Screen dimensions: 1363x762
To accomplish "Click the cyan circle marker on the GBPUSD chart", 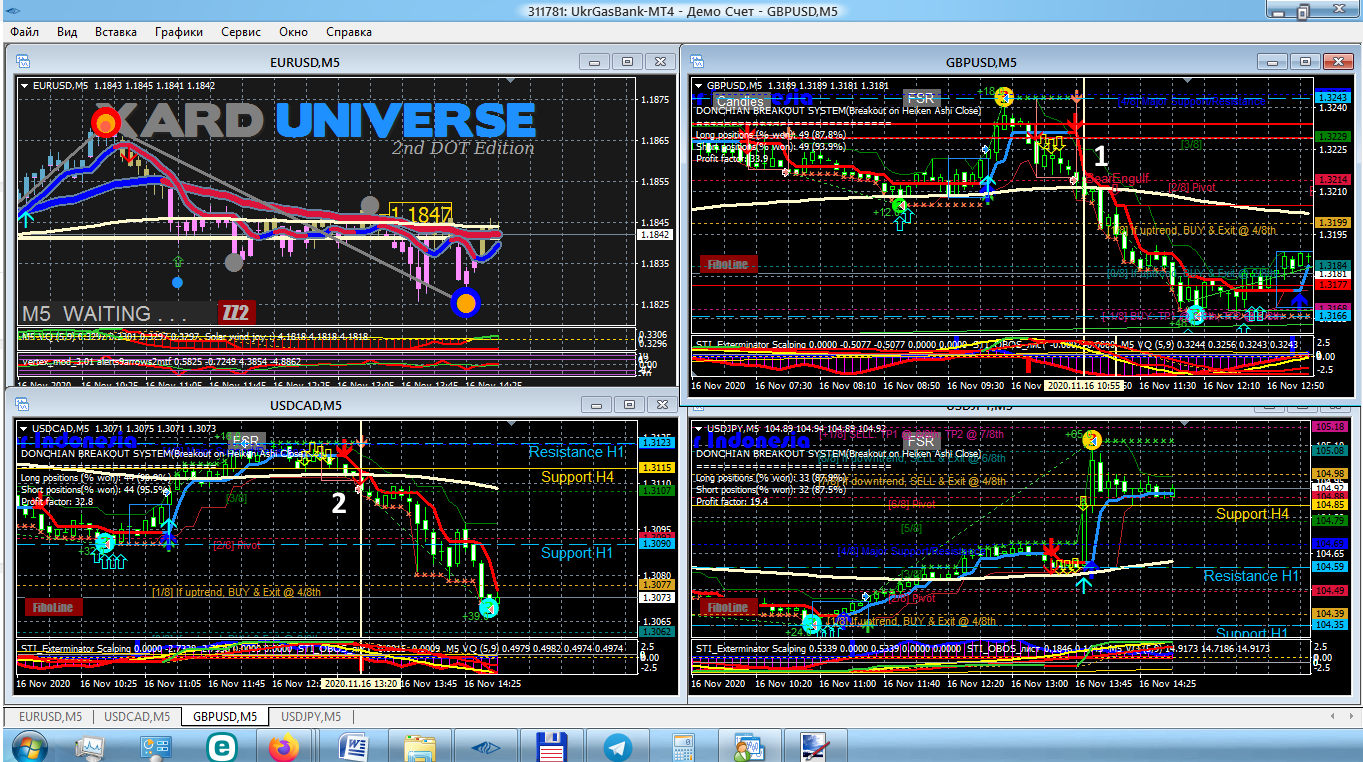I will pos(1196,316).
